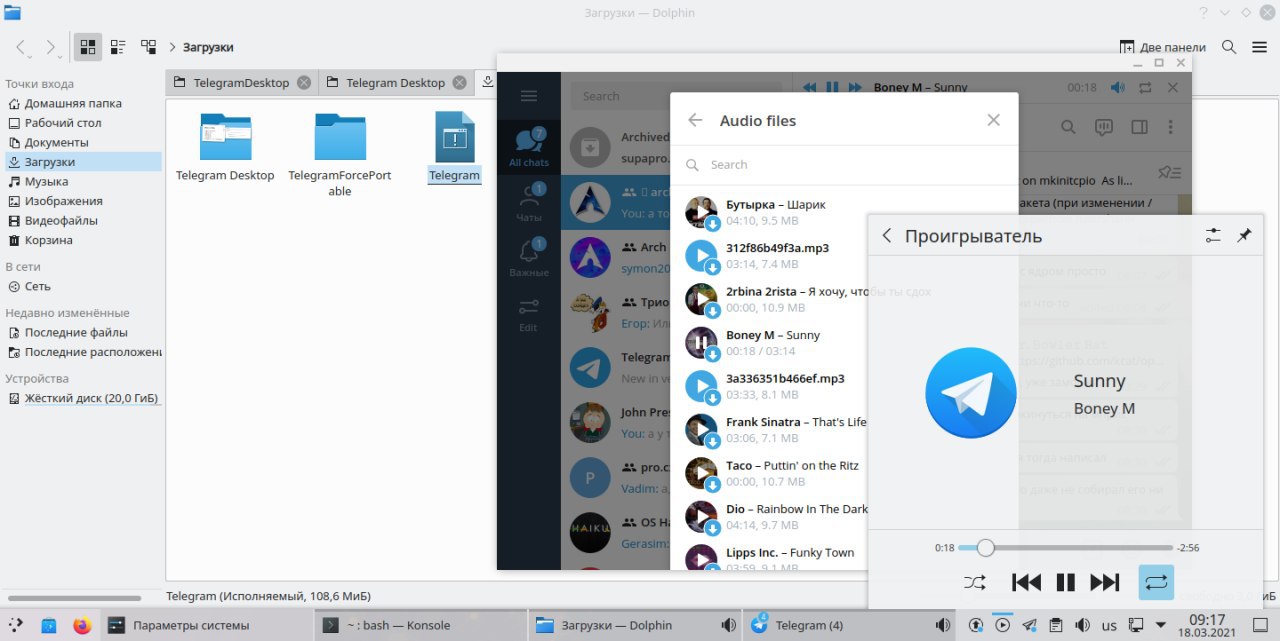
Task: Close the TelegramDesktop tab
Action: click(304, 83)
